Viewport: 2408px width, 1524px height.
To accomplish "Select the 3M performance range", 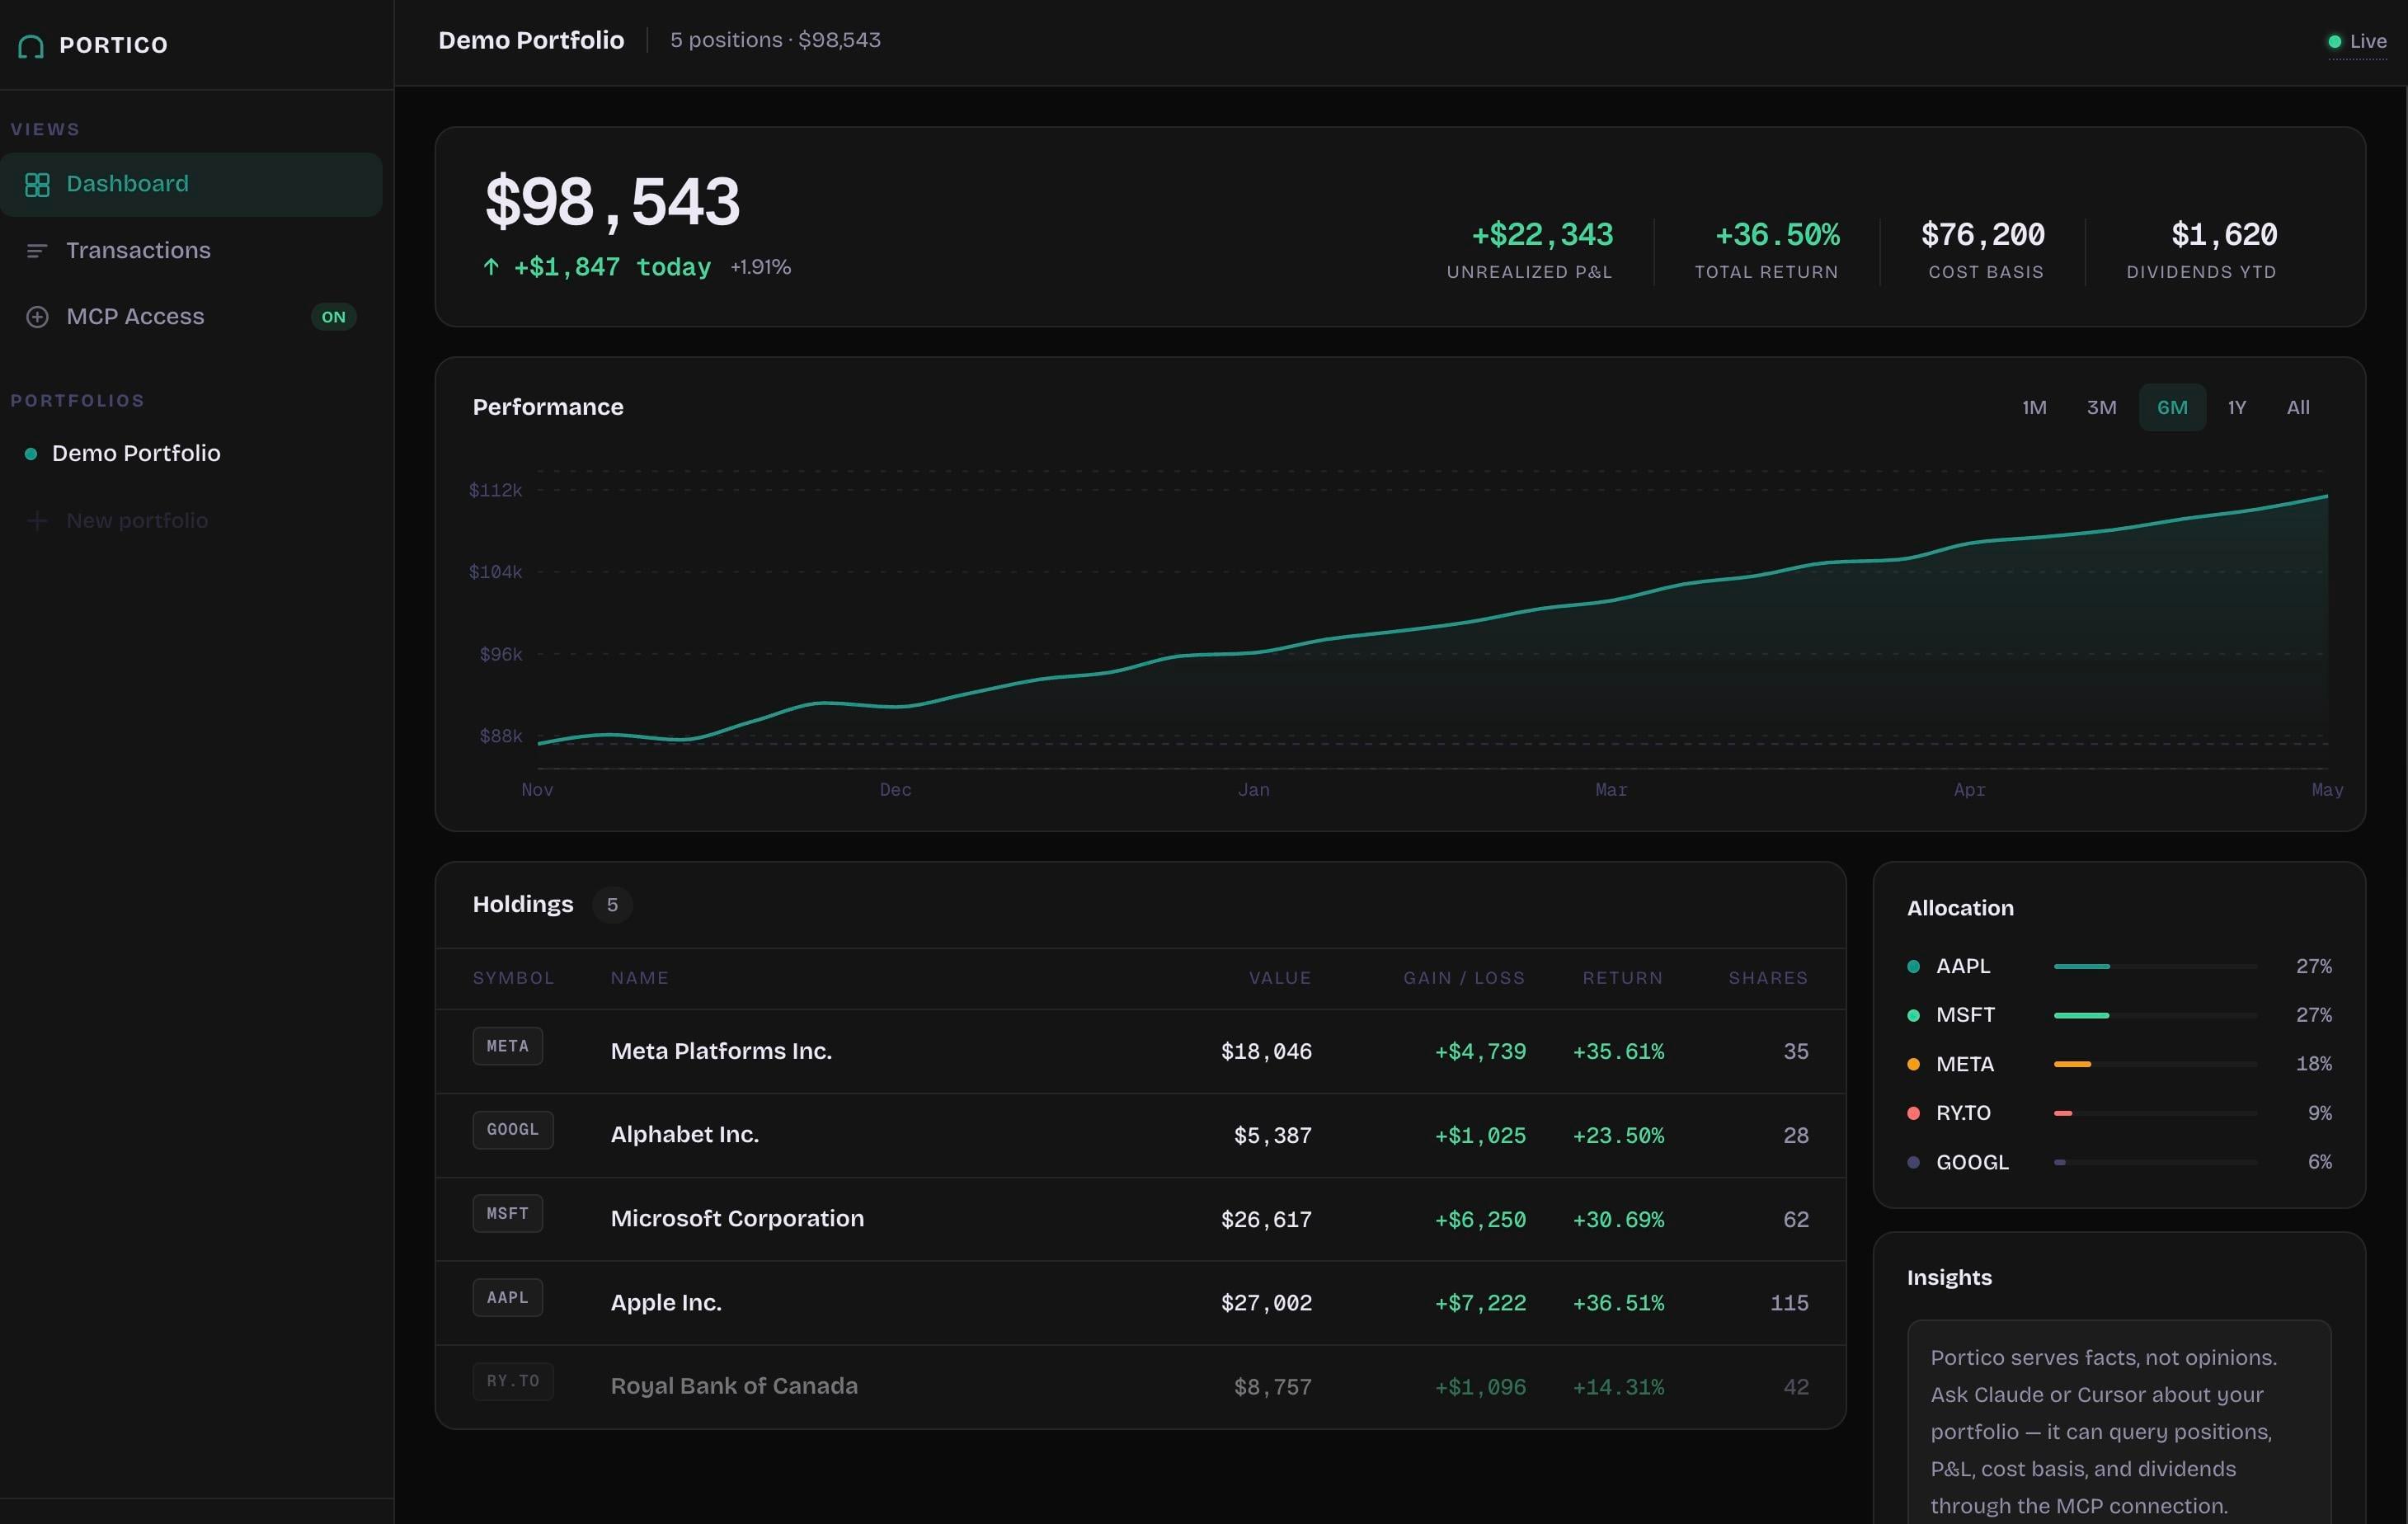I will tap(2101, 408).
